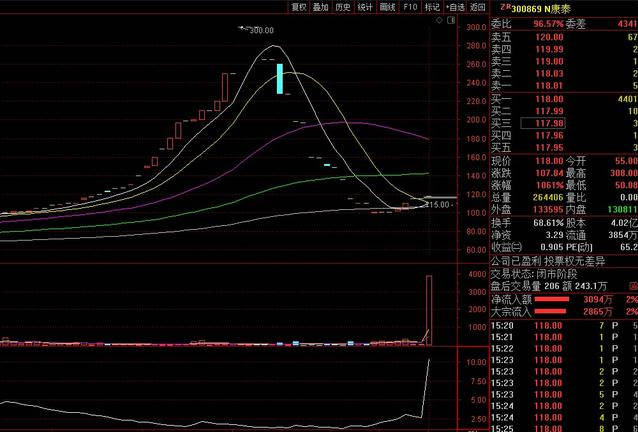
Task: Open the 复权 toolbar item
Action: tap(299, 7)
